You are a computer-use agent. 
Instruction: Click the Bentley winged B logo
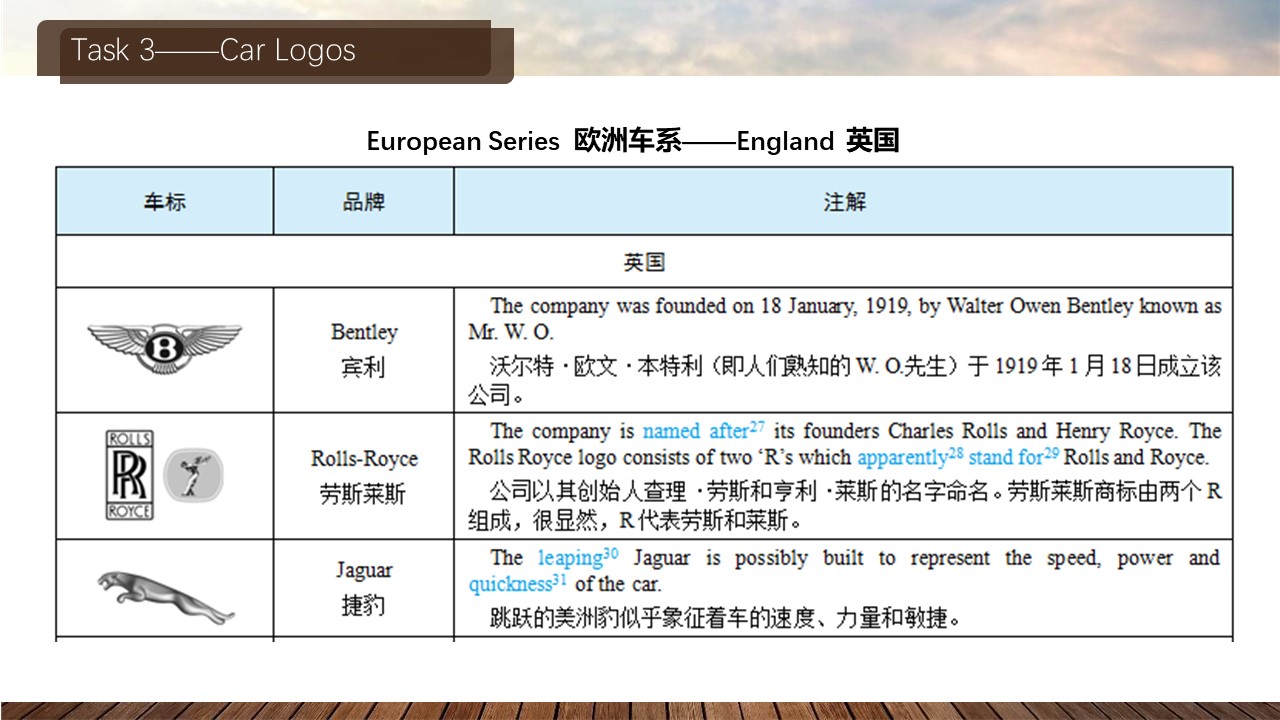[x=164, y=348]
